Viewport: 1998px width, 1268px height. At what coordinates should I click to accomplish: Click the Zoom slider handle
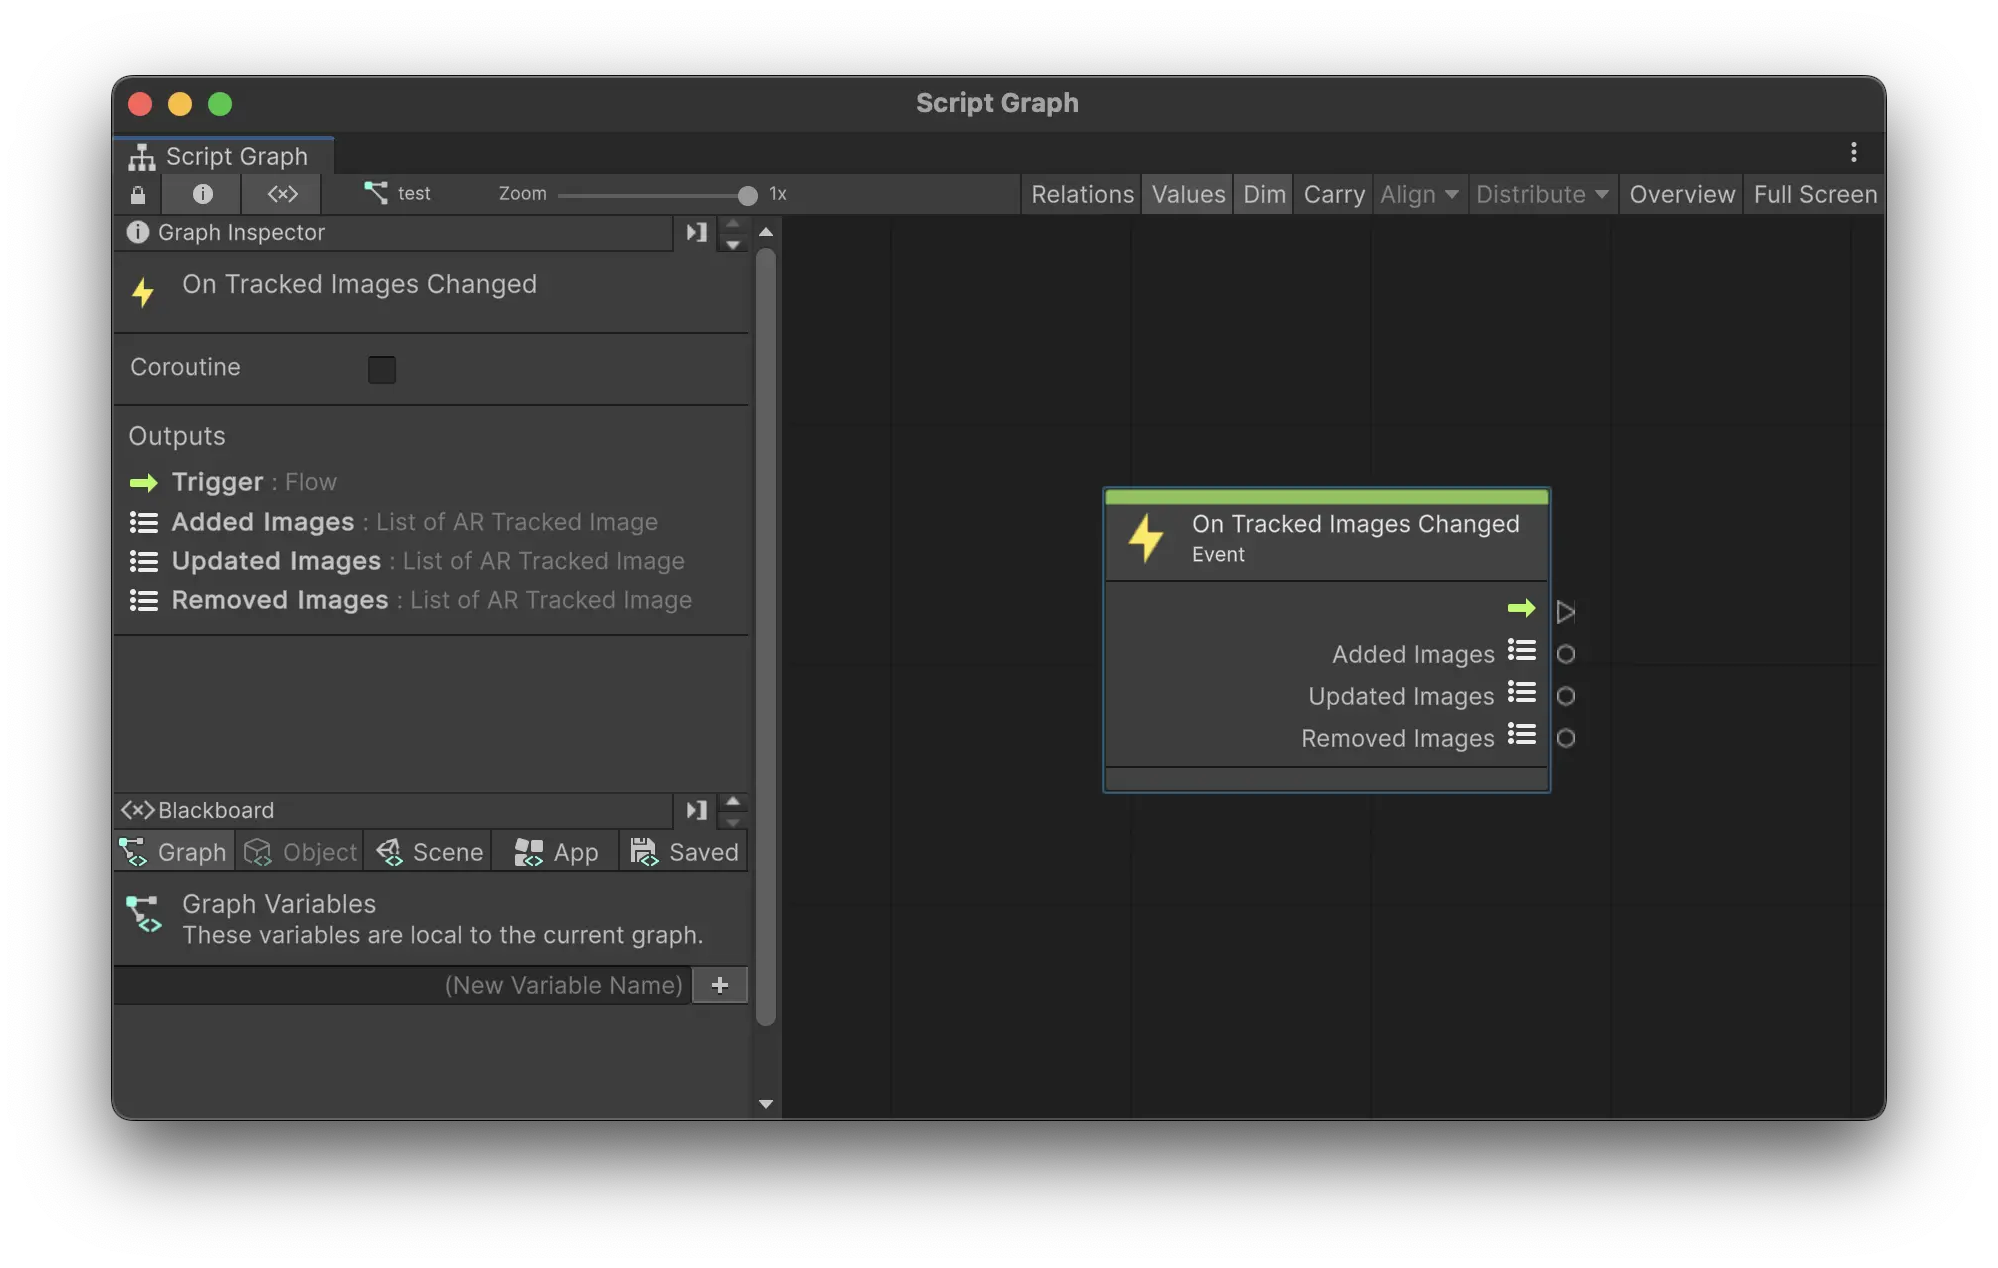click(747, 196)
